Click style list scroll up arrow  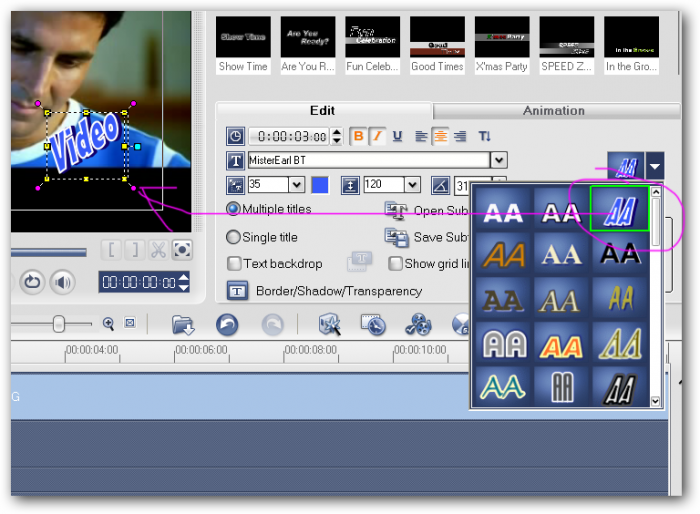(655, 192)
